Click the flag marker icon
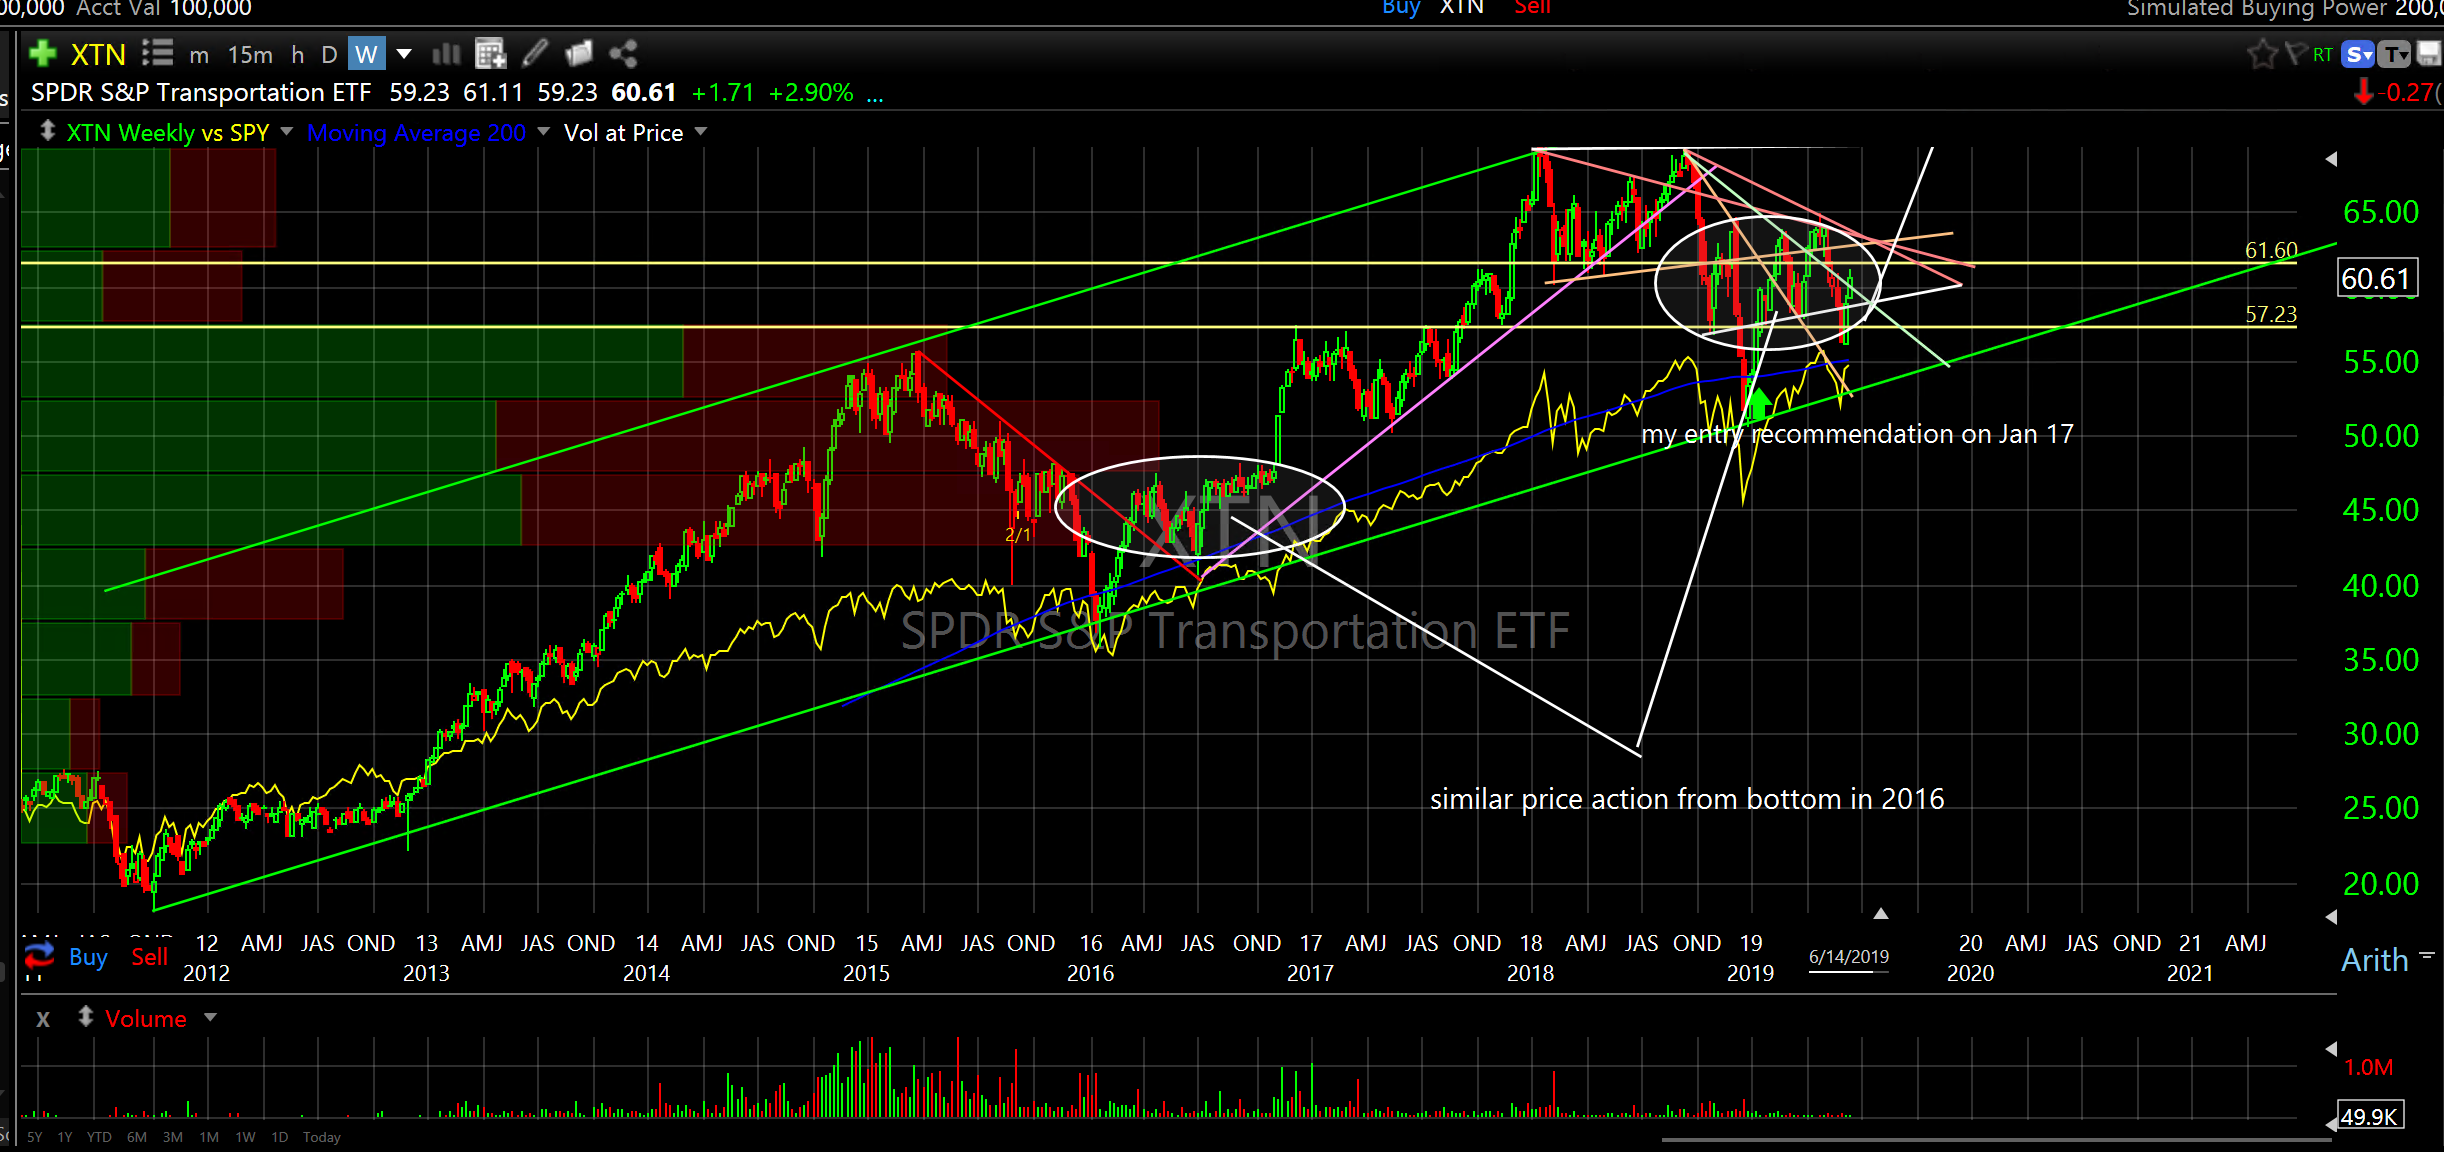This screenshot has width=2444, height=1152. (2296, 54)
